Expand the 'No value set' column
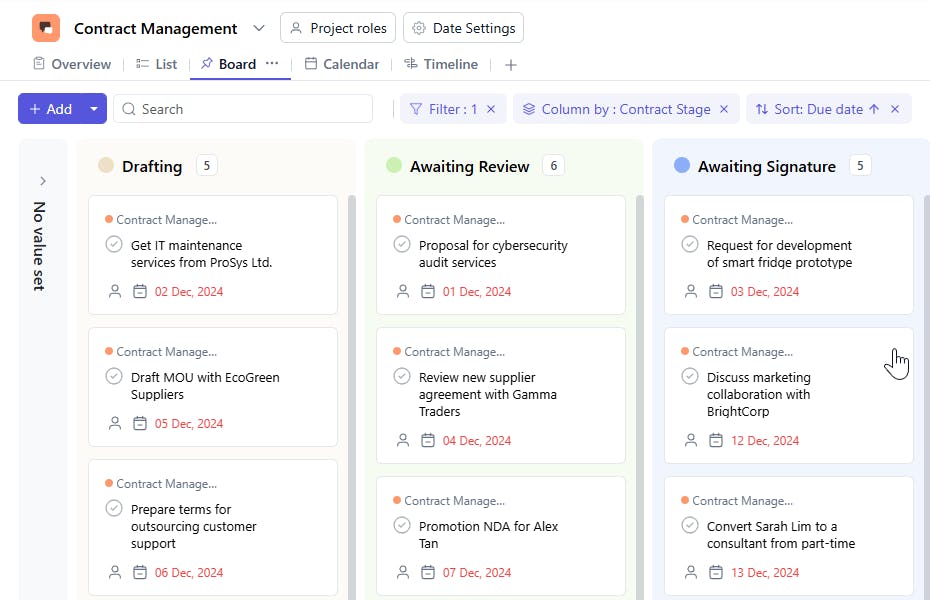 [43, 181]
